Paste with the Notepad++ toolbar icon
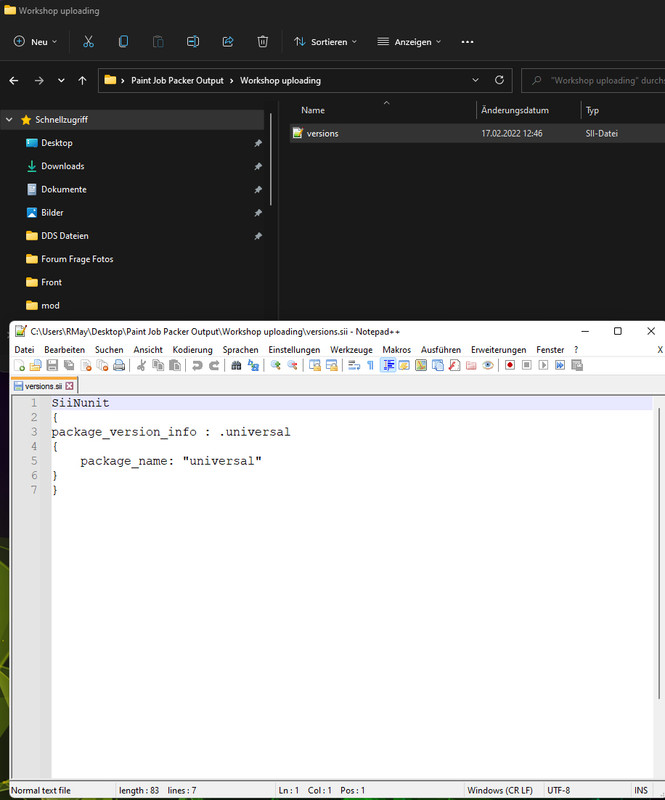 (x=175, y=365)
